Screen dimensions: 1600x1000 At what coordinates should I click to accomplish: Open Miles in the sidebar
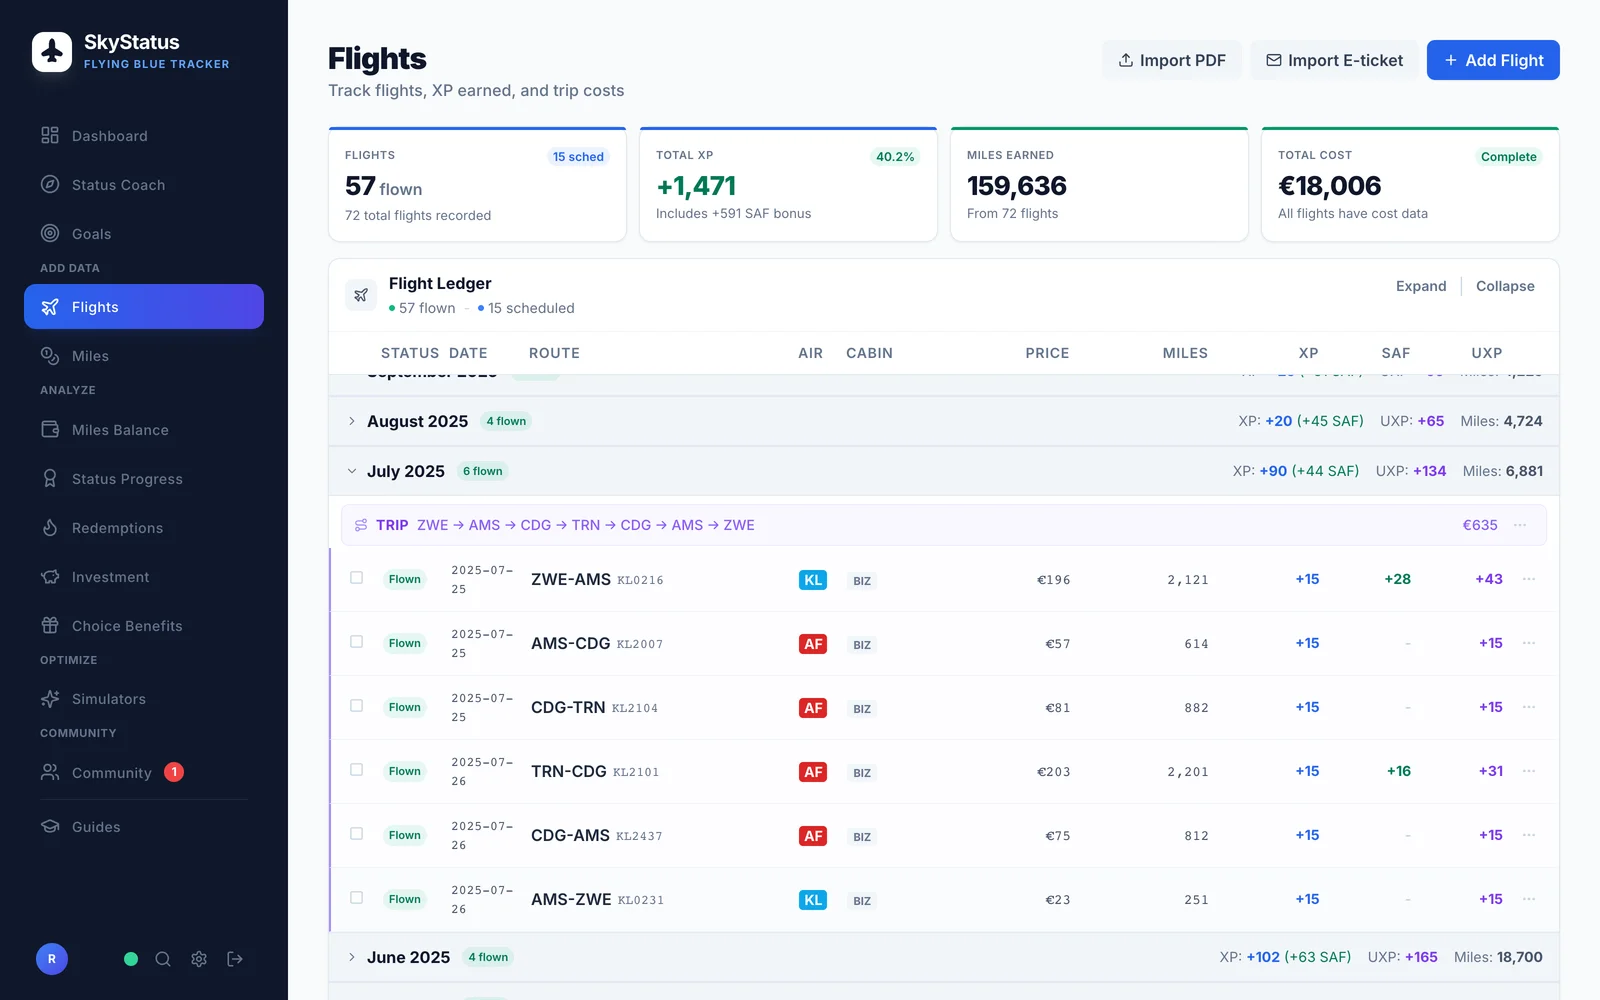(x=144, y=356)
